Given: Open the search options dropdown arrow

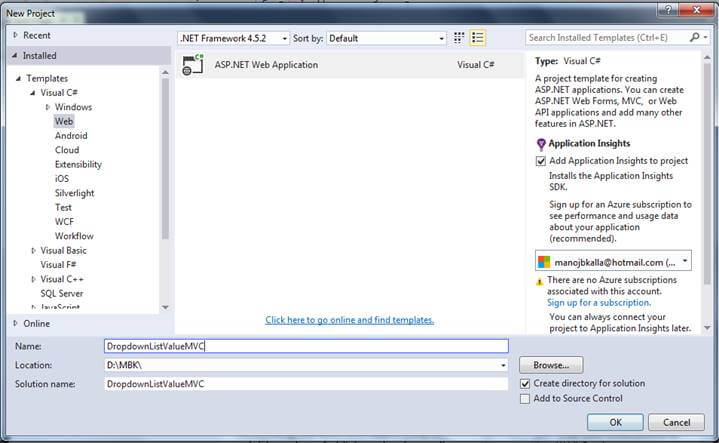Looking at the screenshot, I should [705, 37].
